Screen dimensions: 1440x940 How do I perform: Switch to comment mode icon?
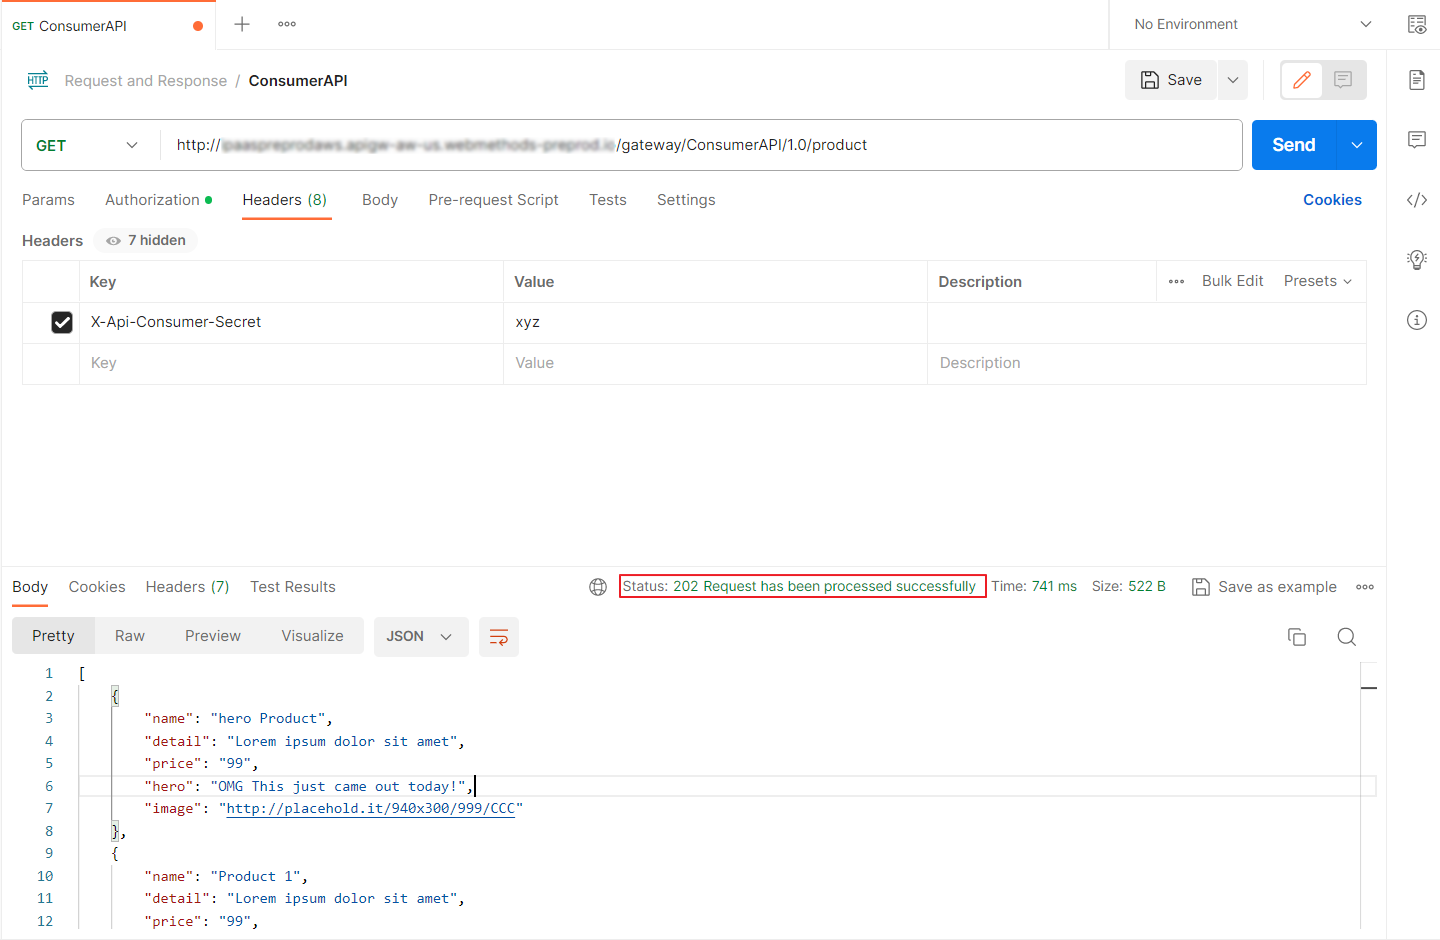click(x=1343, y=80)
